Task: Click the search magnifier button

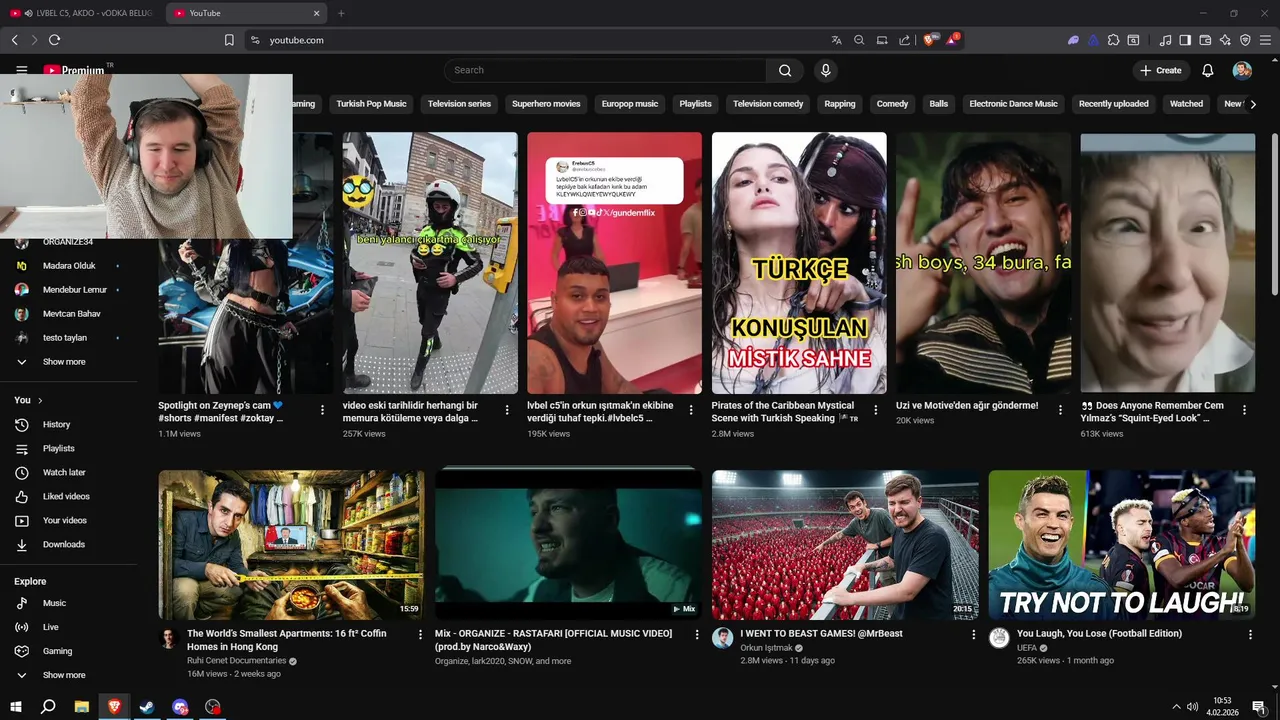Action: 785,70
